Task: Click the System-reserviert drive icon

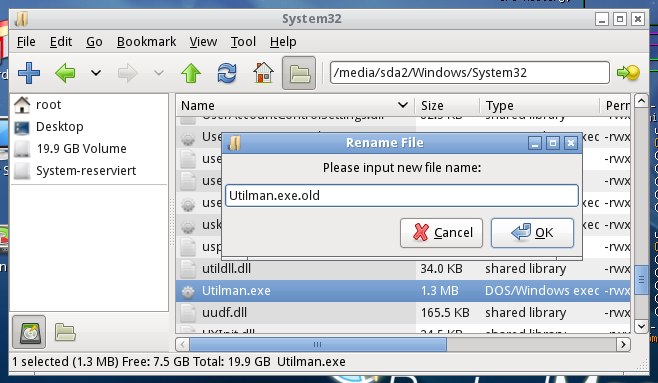Action: point(22,171)
